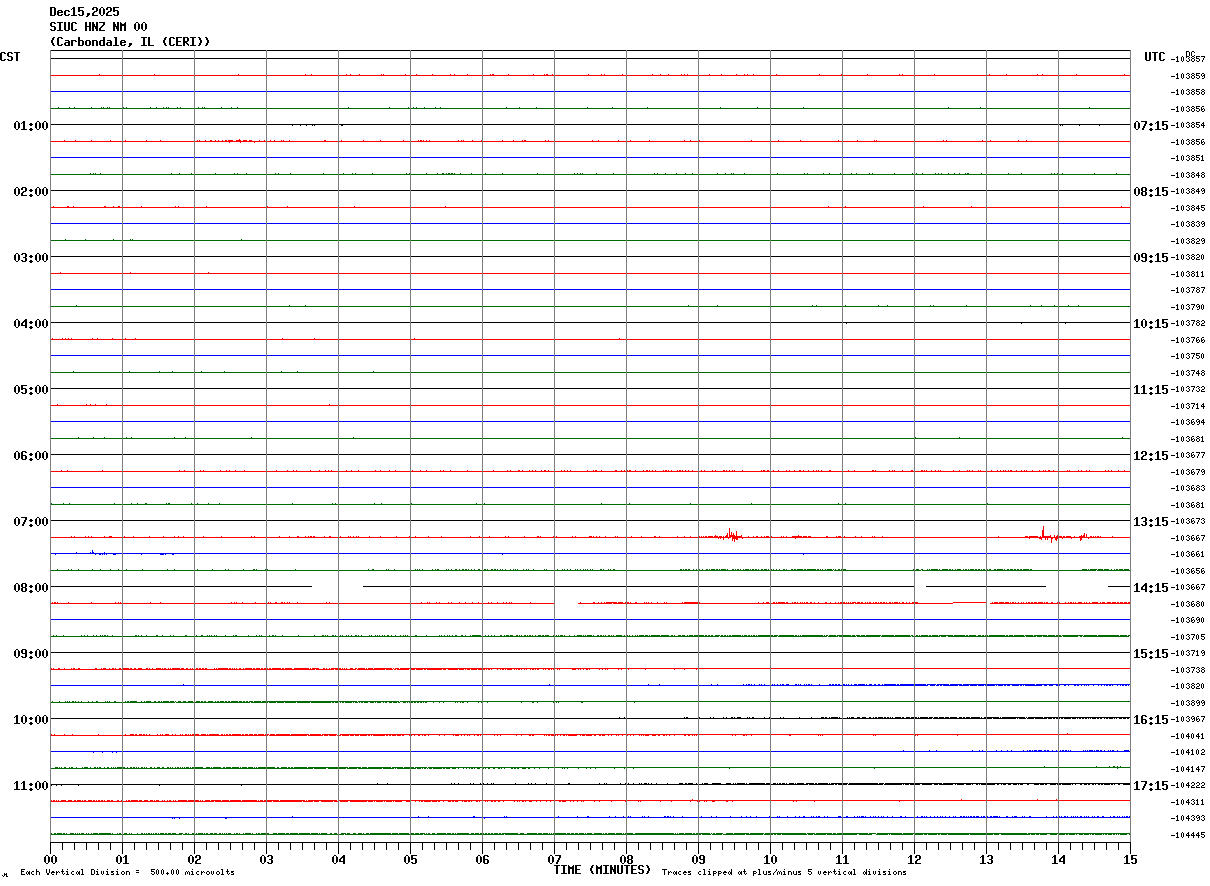This screenshot has width=1210, height=886.
Task: Click the 09:15 UTC time label
Action: pos(1151,257)
